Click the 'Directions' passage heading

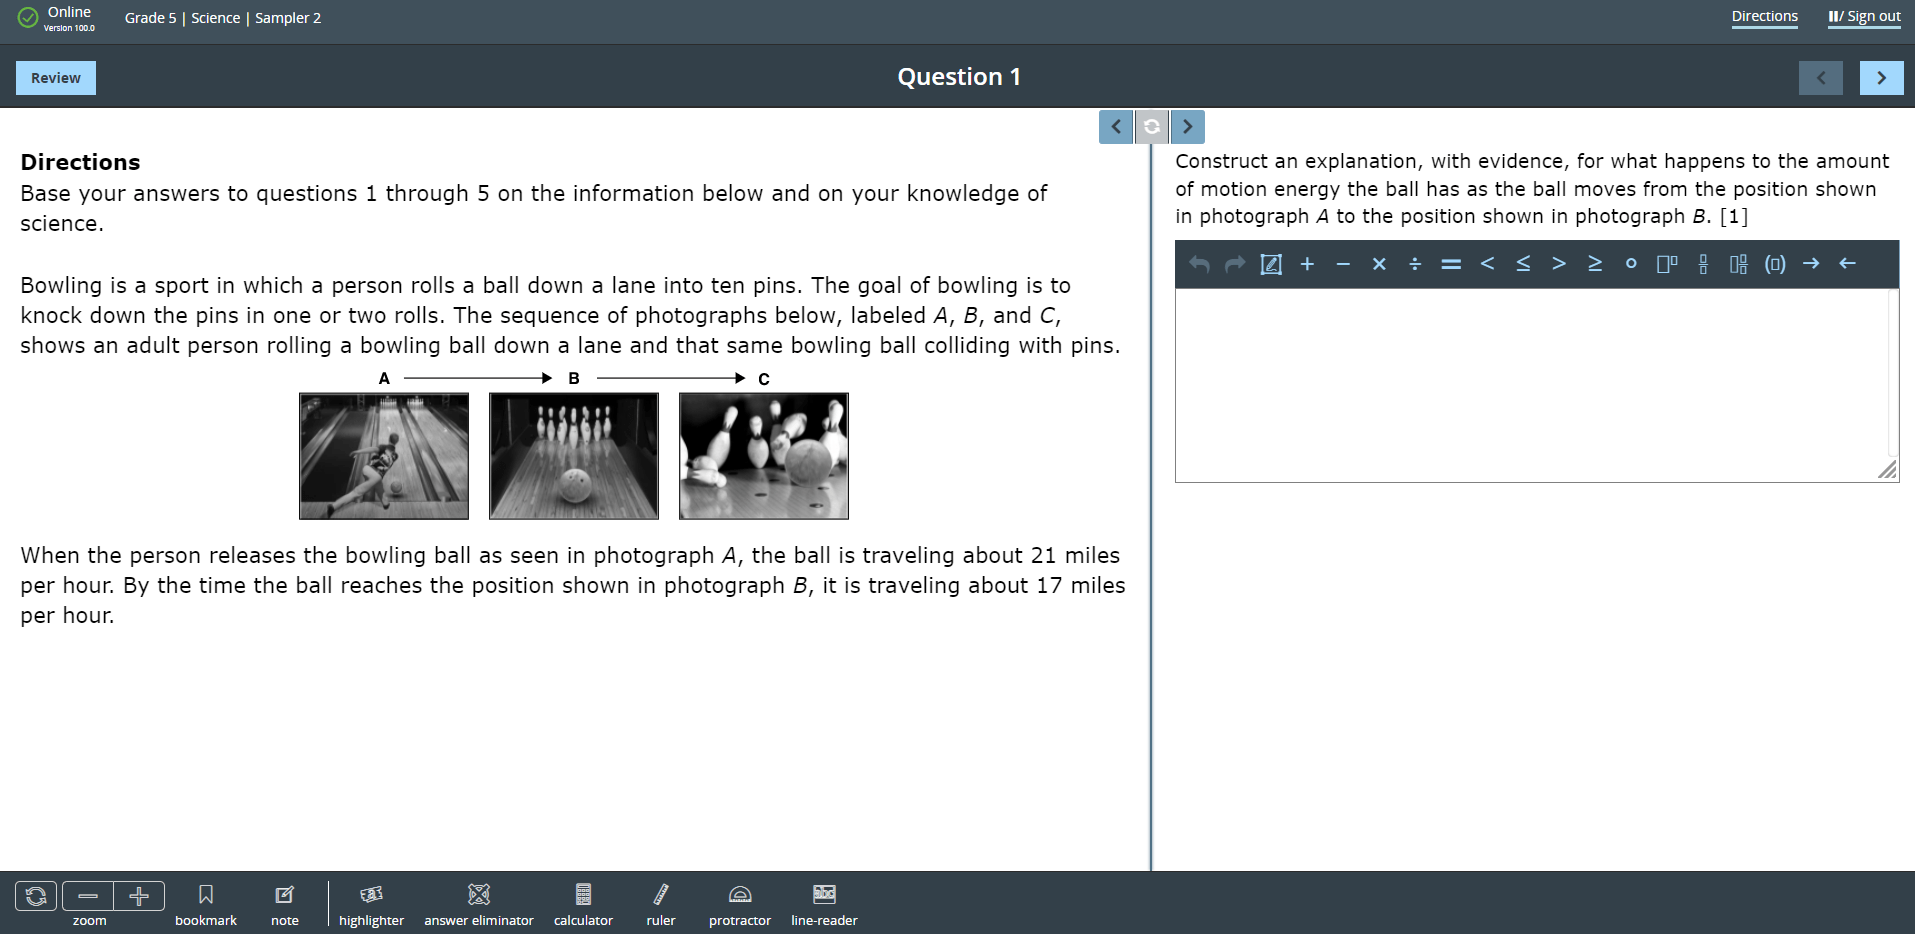80,162
